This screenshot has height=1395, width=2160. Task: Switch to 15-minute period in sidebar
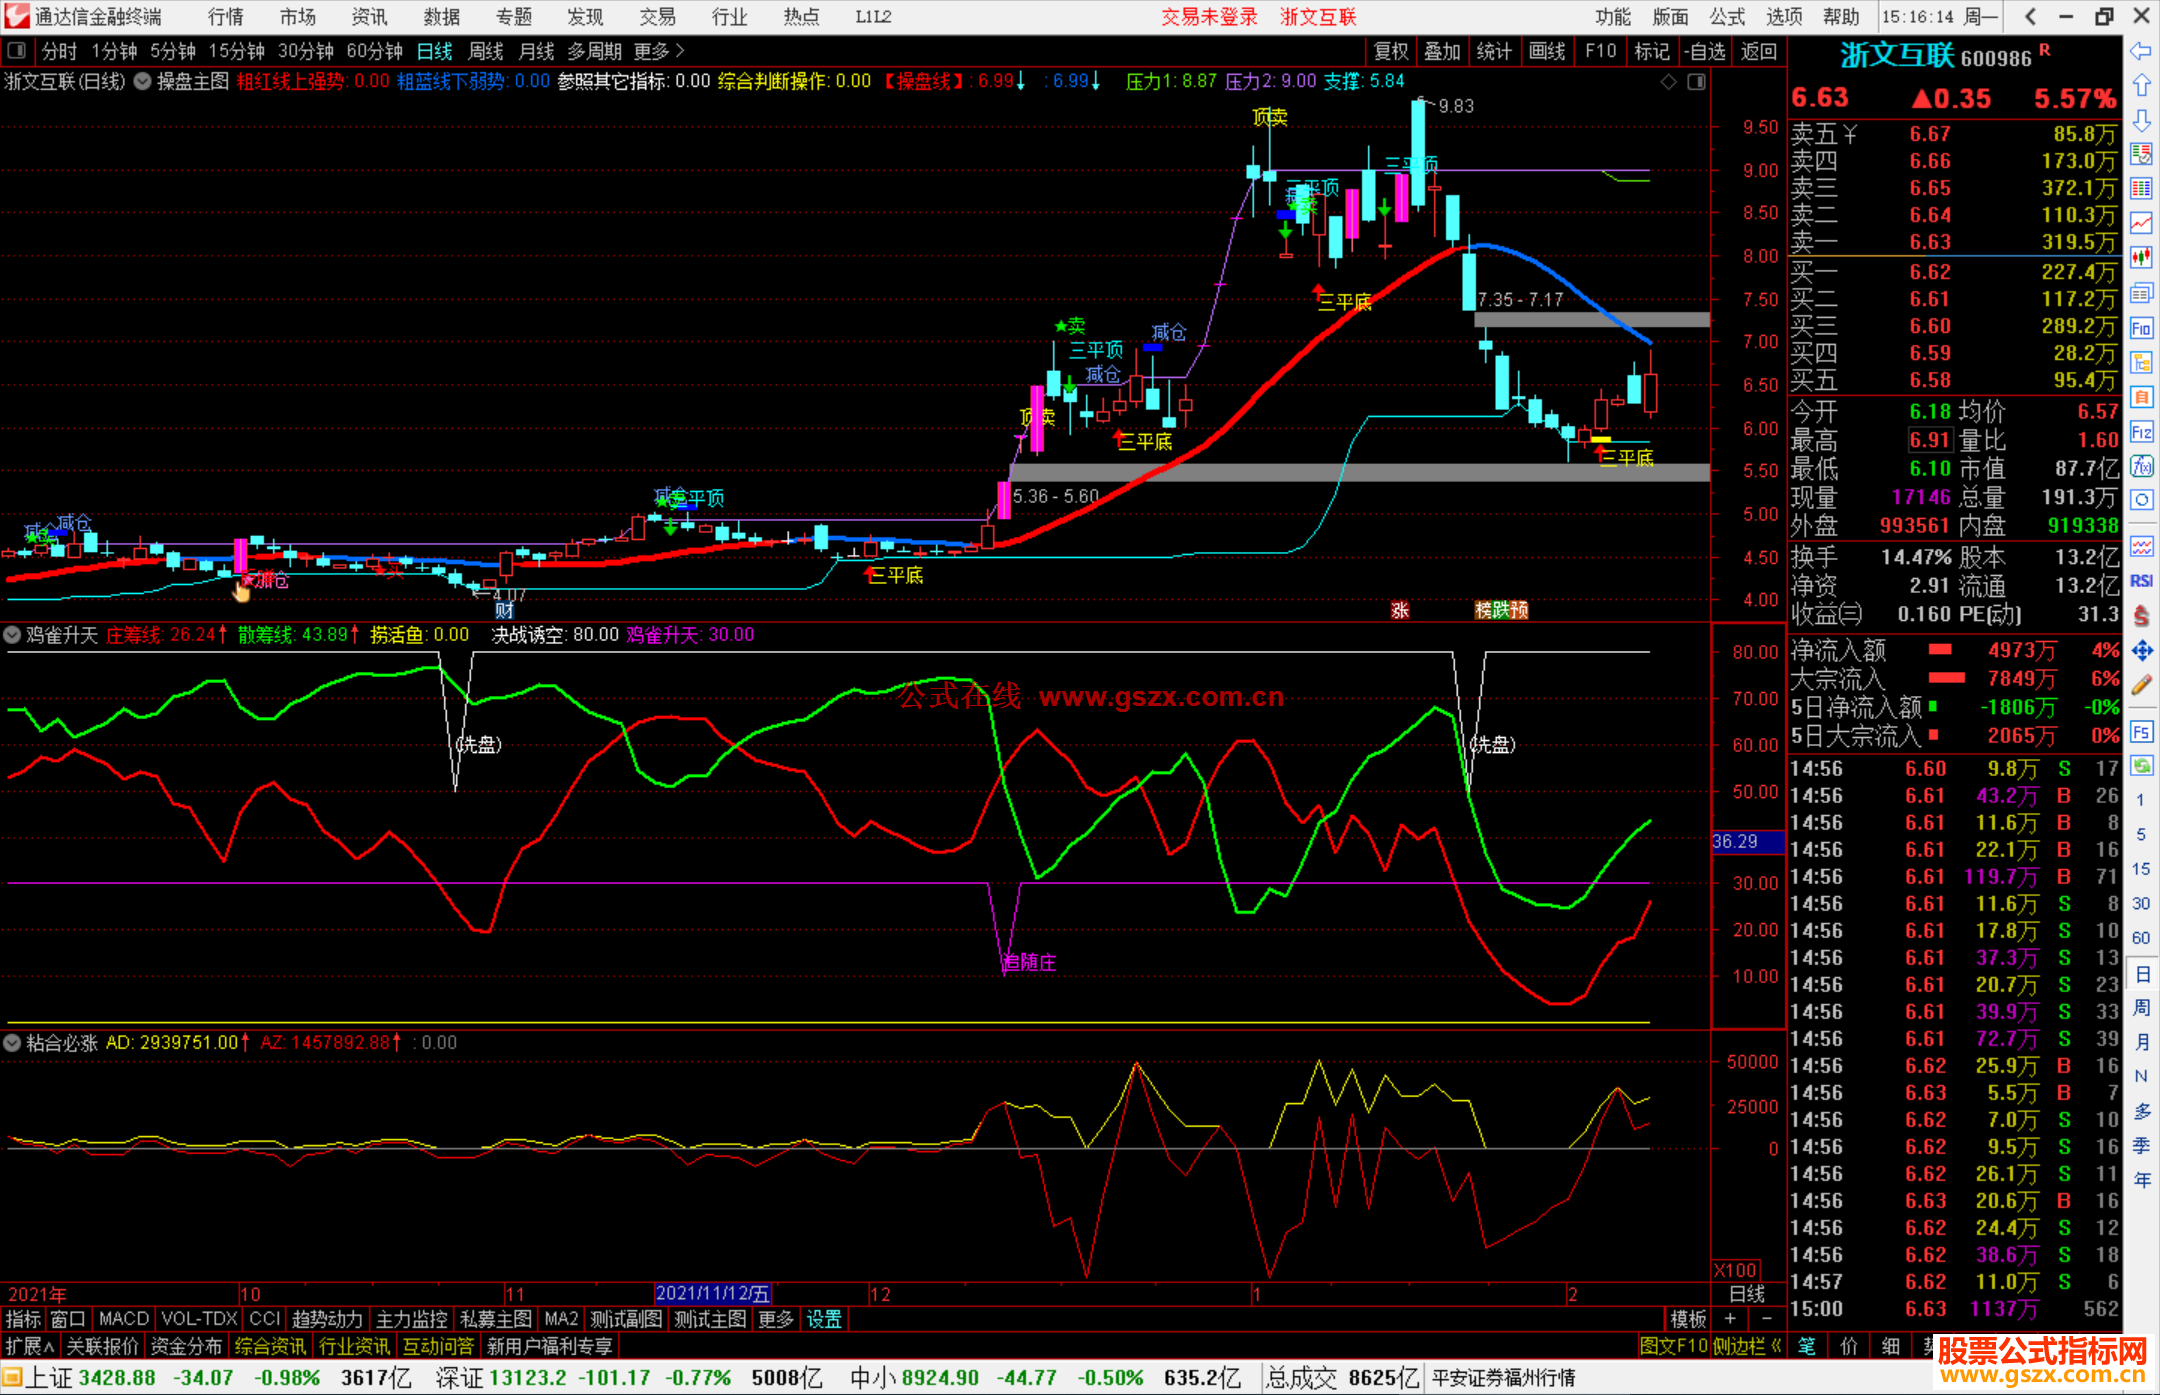pyautogui.click(x=2141, y=869)
